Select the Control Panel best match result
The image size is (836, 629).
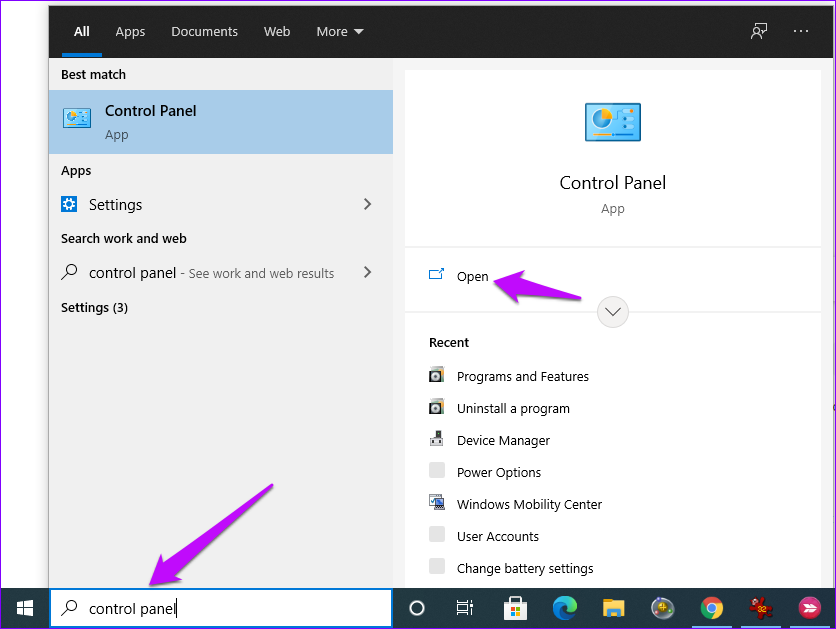click(221, 122)
